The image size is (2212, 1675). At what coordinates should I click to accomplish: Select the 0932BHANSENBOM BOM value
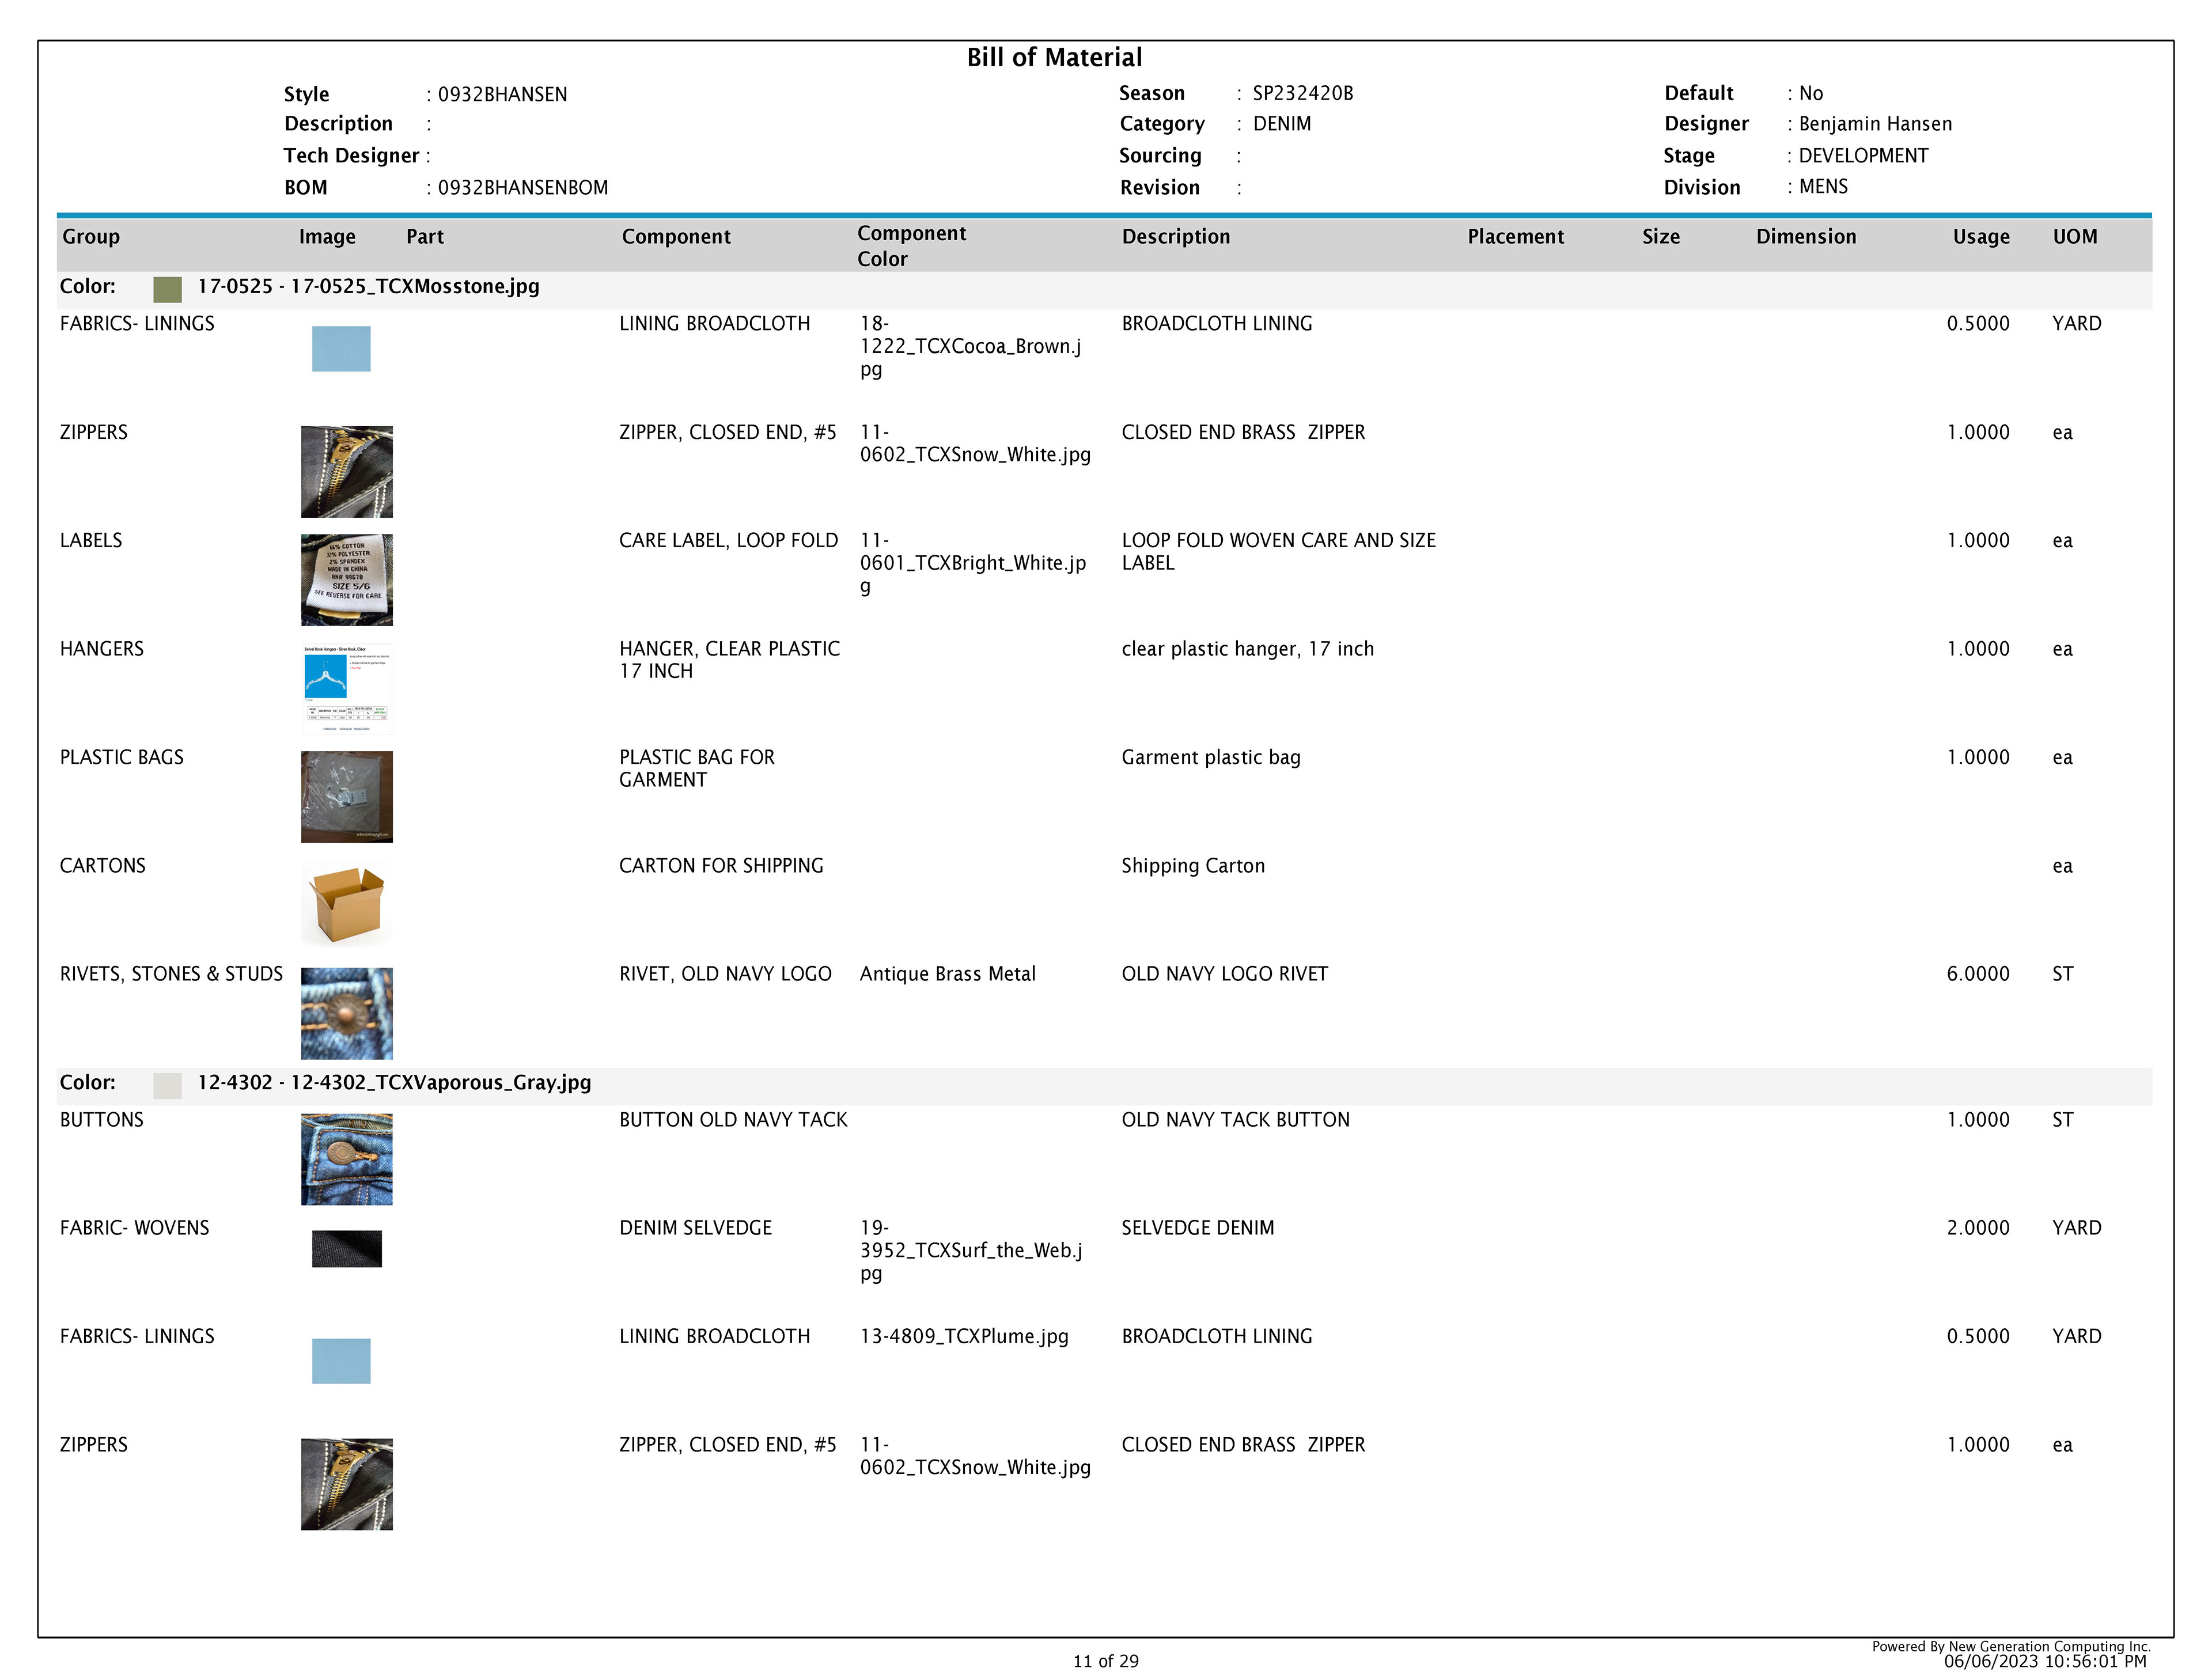point(522,188)
